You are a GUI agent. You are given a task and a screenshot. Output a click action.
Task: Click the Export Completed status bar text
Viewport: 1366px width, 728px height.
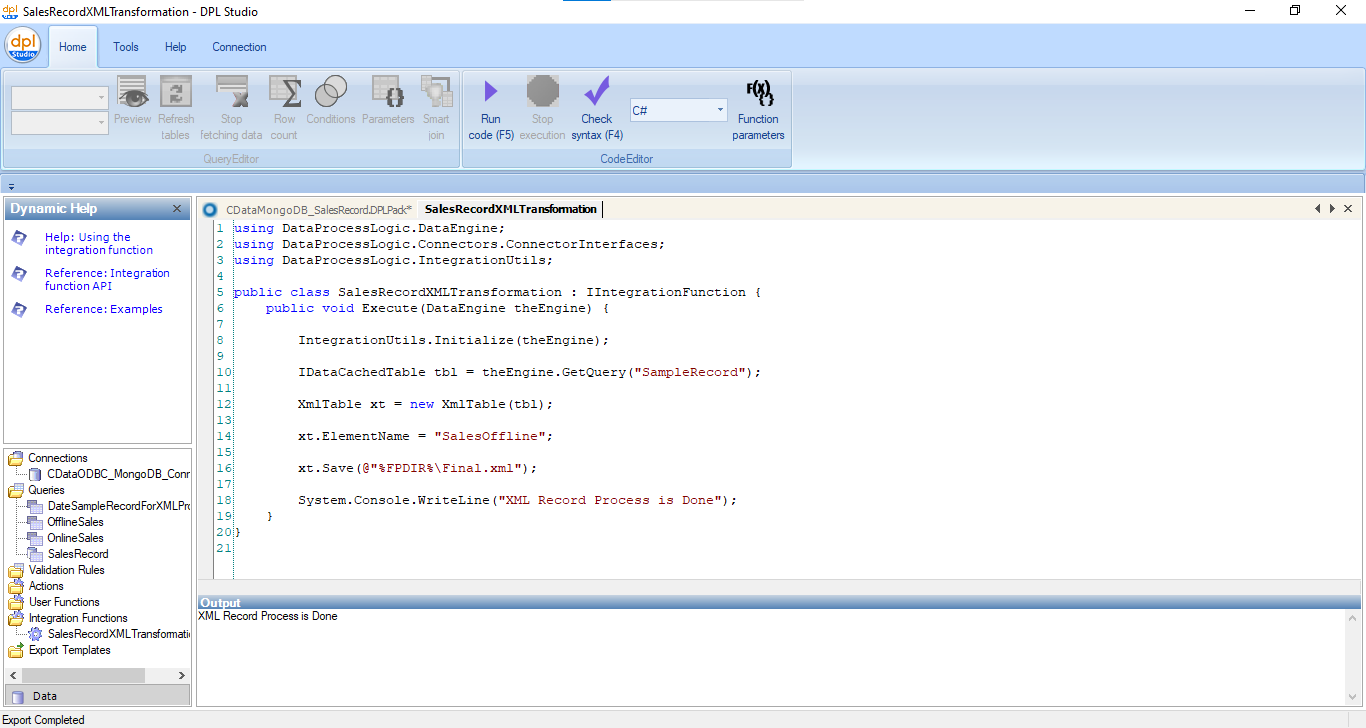tap(44, 720)
